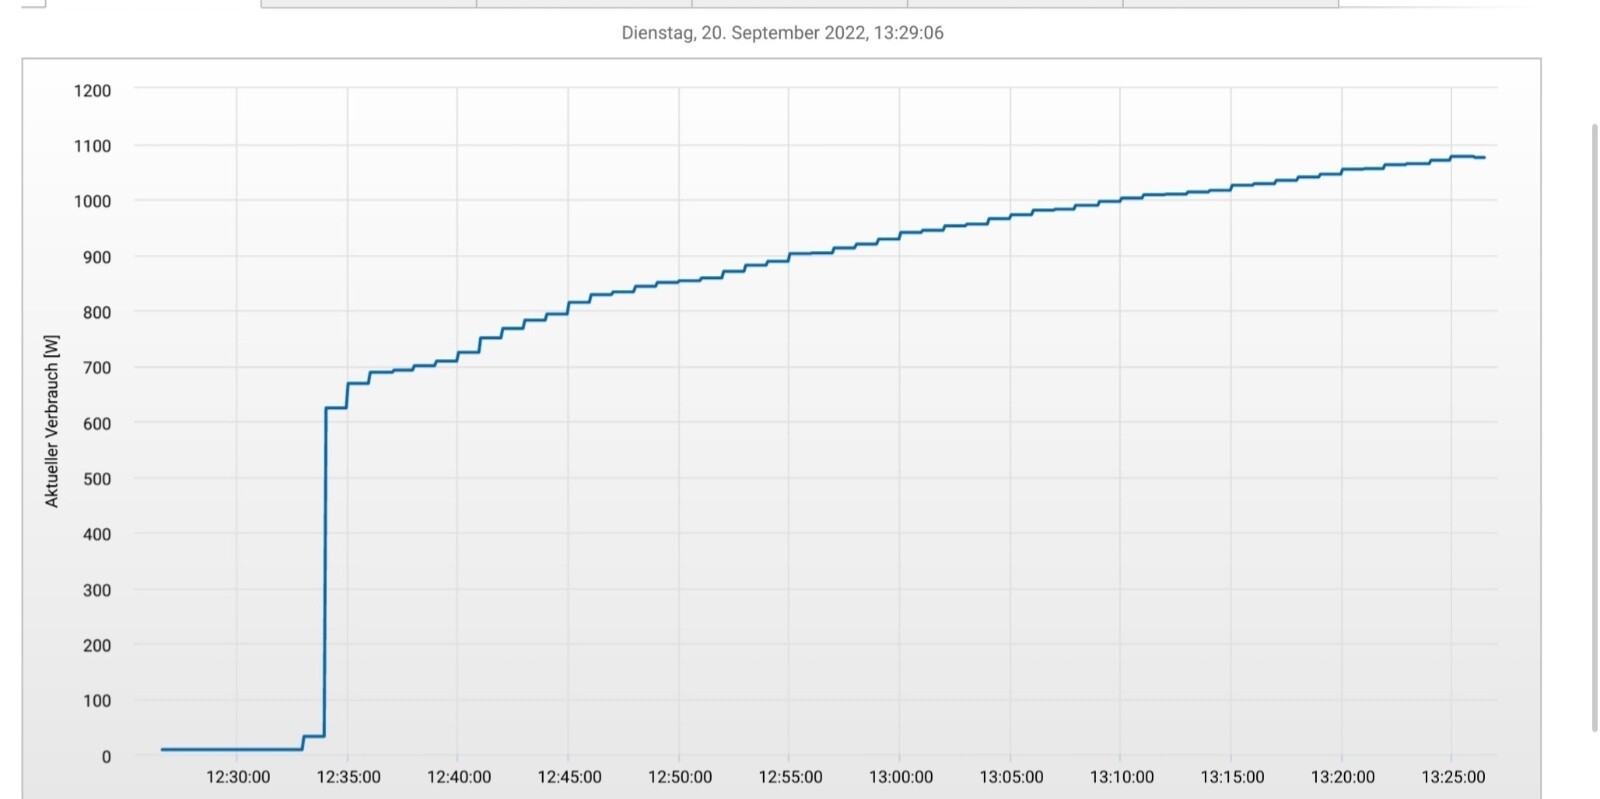The image size is (1600, 799).
Task: Click the 0 value on the Y axis
Action: pos(106,757)
